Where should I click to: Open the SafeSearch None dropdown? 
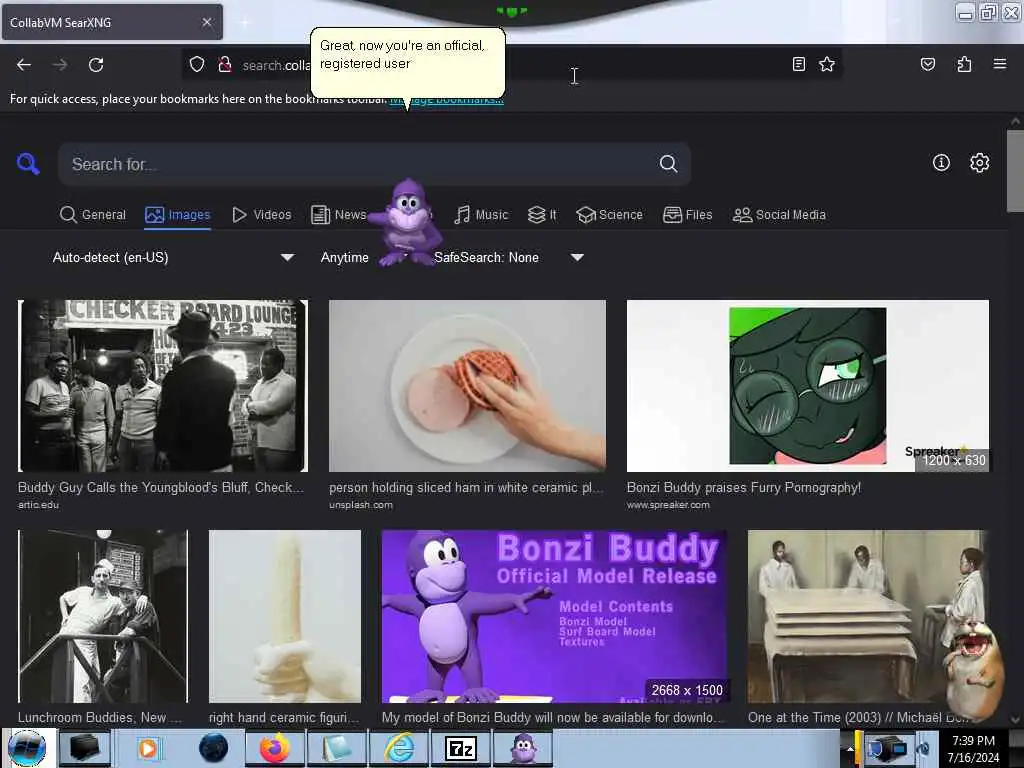click(508, 257)
